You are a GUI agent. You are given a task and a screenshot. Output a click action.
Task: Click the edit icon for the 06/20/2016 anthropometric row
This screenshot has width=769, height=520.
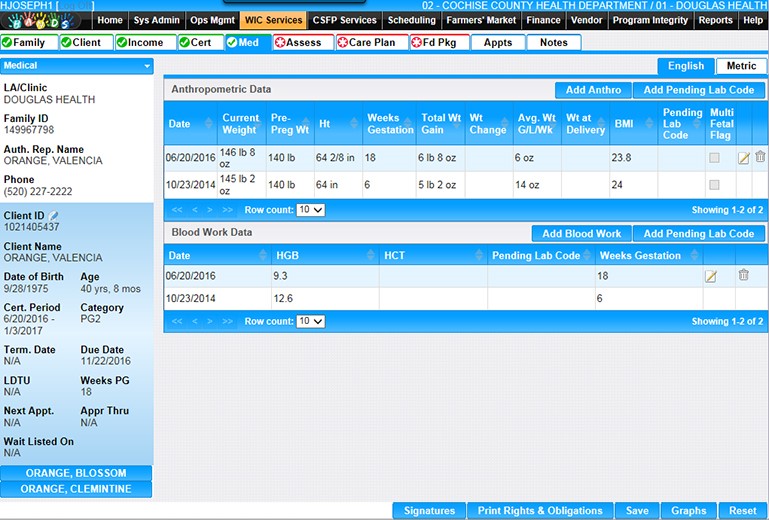pyautogui.click(x=743, y=158)
